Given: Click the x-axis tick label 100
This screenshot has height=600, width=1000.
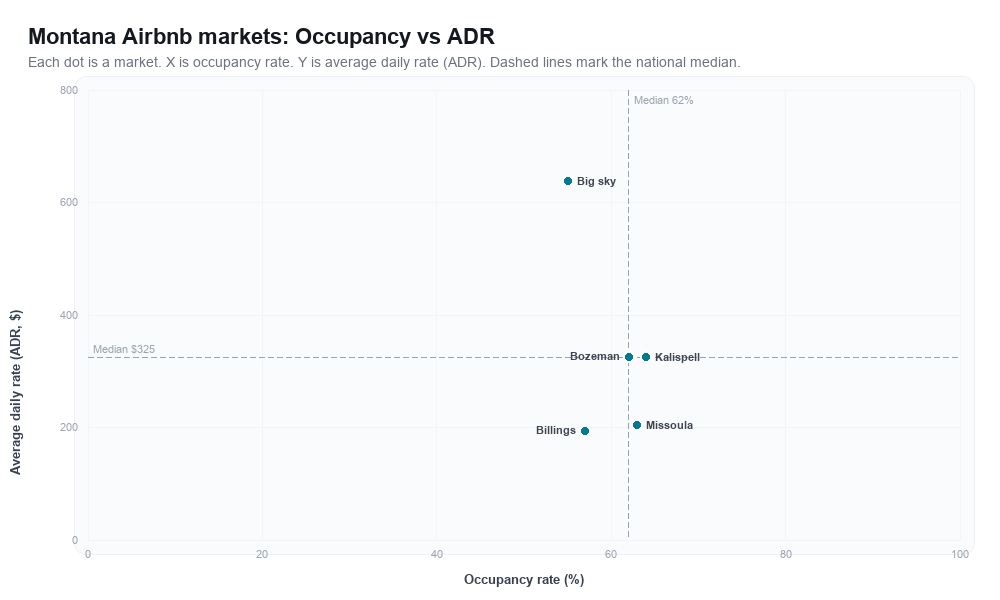Looking at the screenshot, I should pos(960,555).
